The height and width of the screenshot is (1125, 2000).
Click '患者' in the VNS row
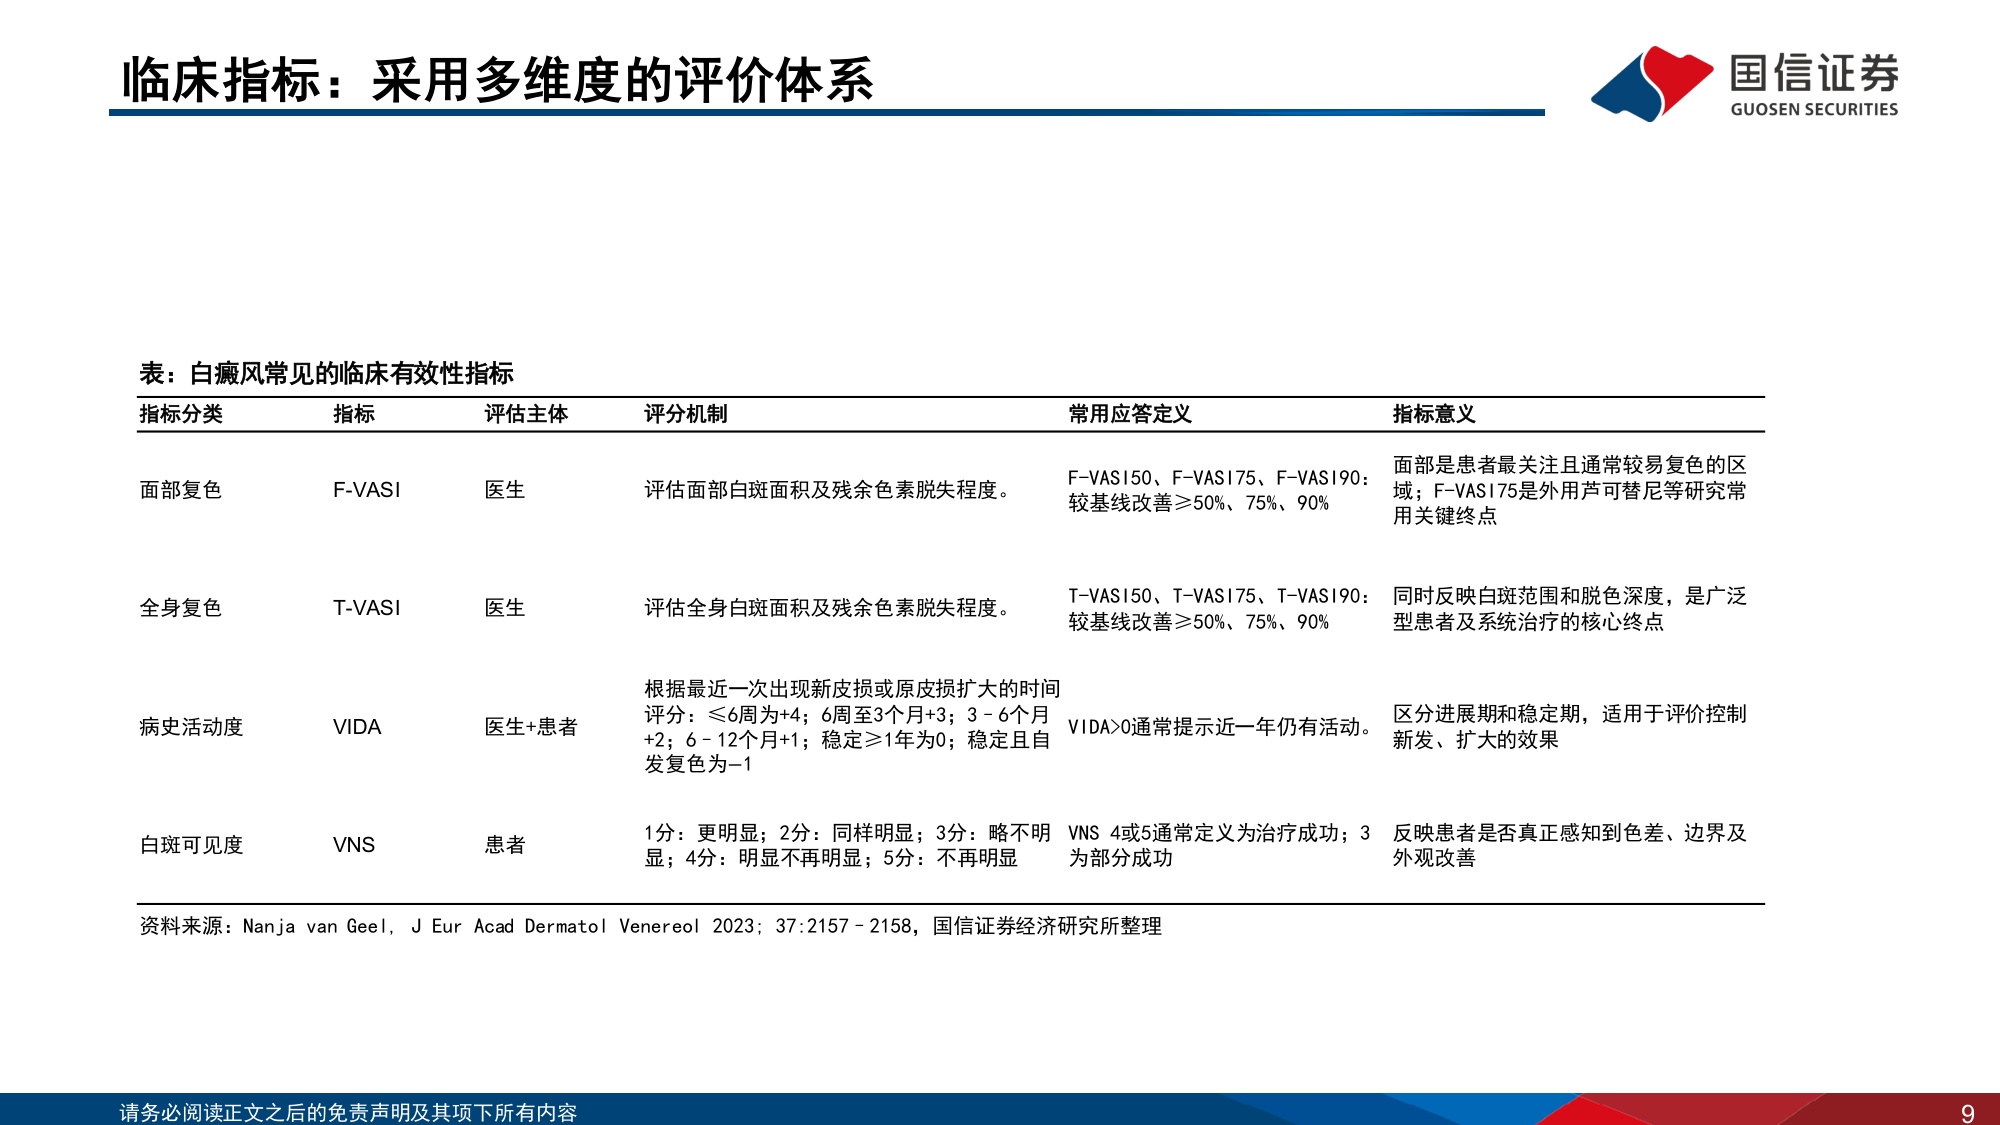click(505, 845)
